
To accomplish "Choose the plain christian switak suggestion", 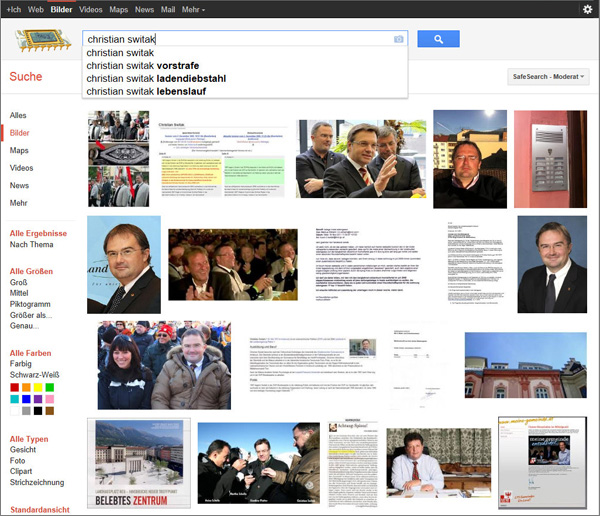I will (x=245, y=53).
